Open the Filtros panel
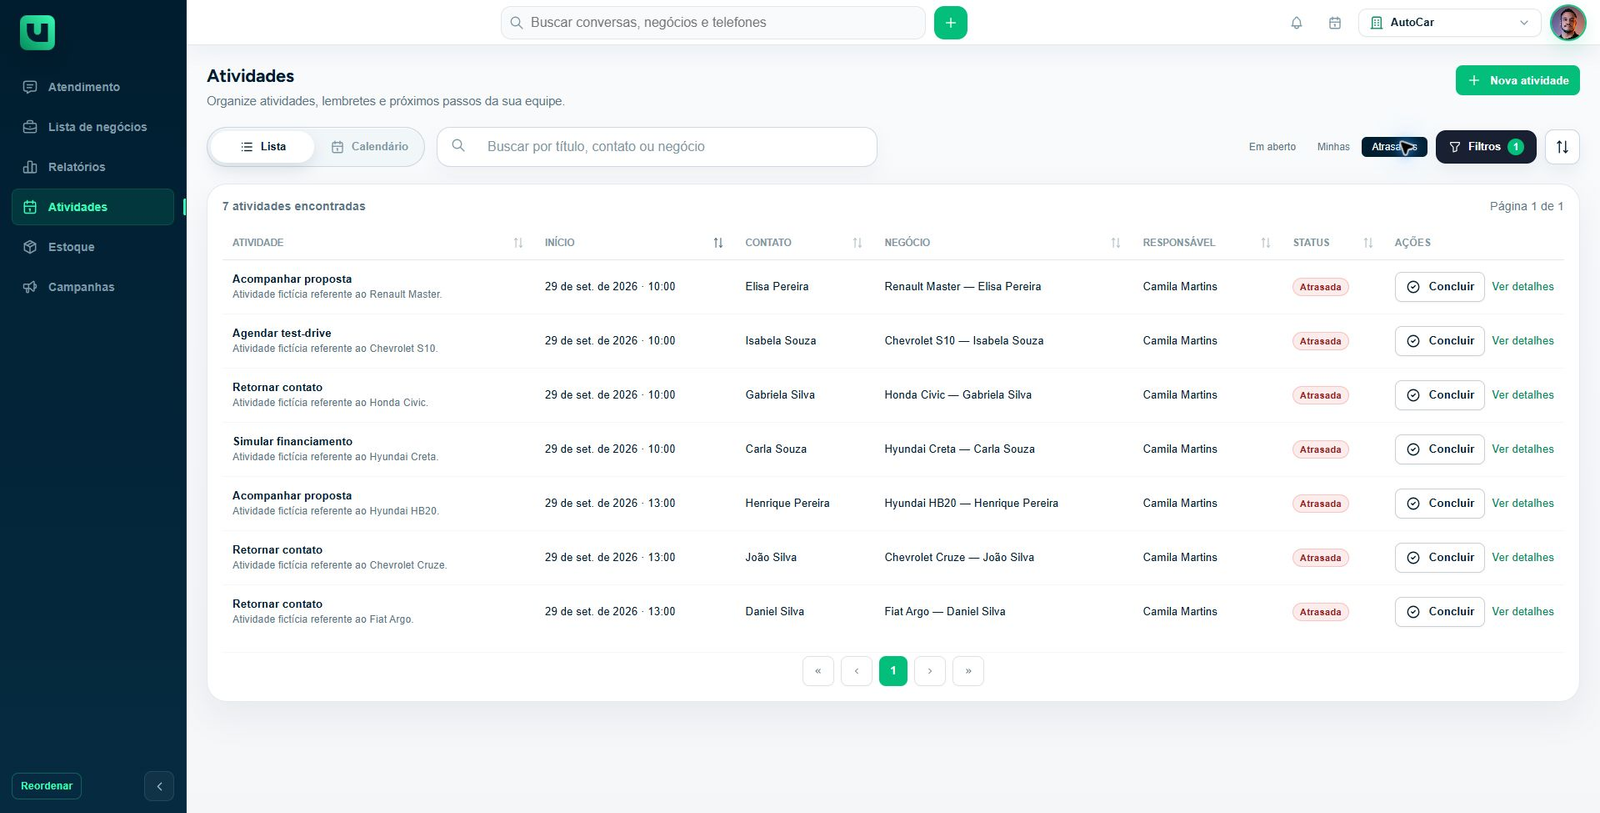1600x813 pixels. pos(1485,147)
